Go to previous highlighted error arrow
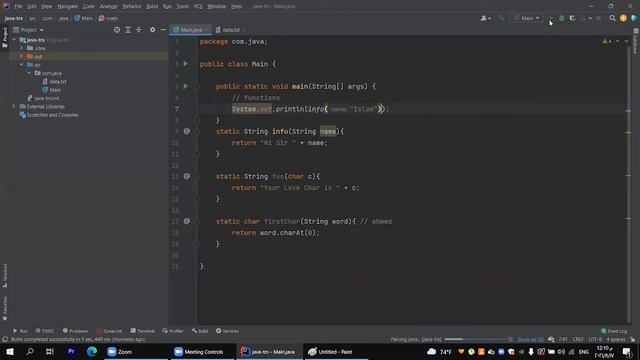This screenshot has height=360, width=640. (618, 41)
